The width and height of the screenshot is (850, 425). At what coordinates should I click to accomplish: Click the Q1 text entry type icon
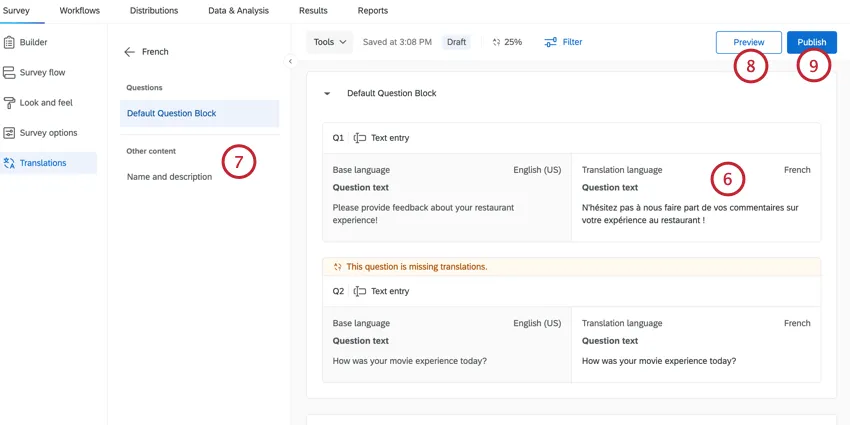[360, 138]
